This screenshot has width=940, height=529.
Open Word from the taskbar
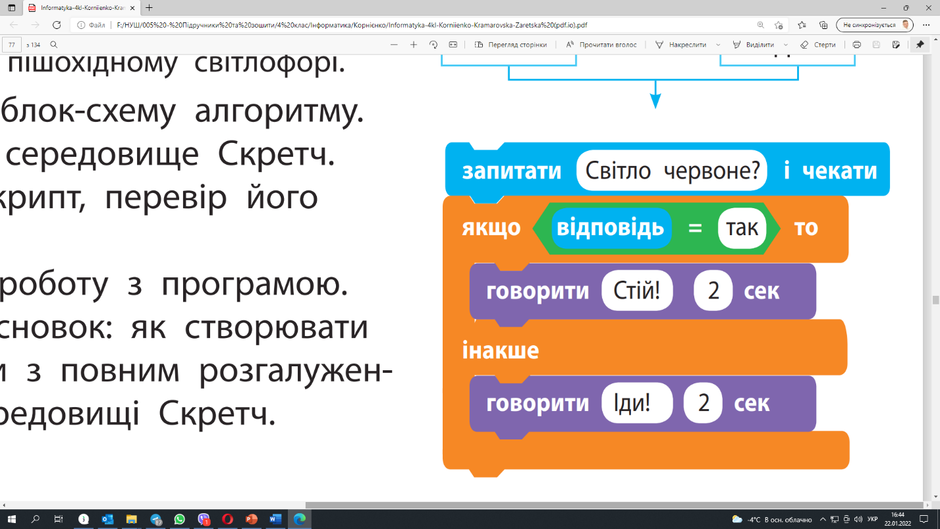tap(275, 519)
